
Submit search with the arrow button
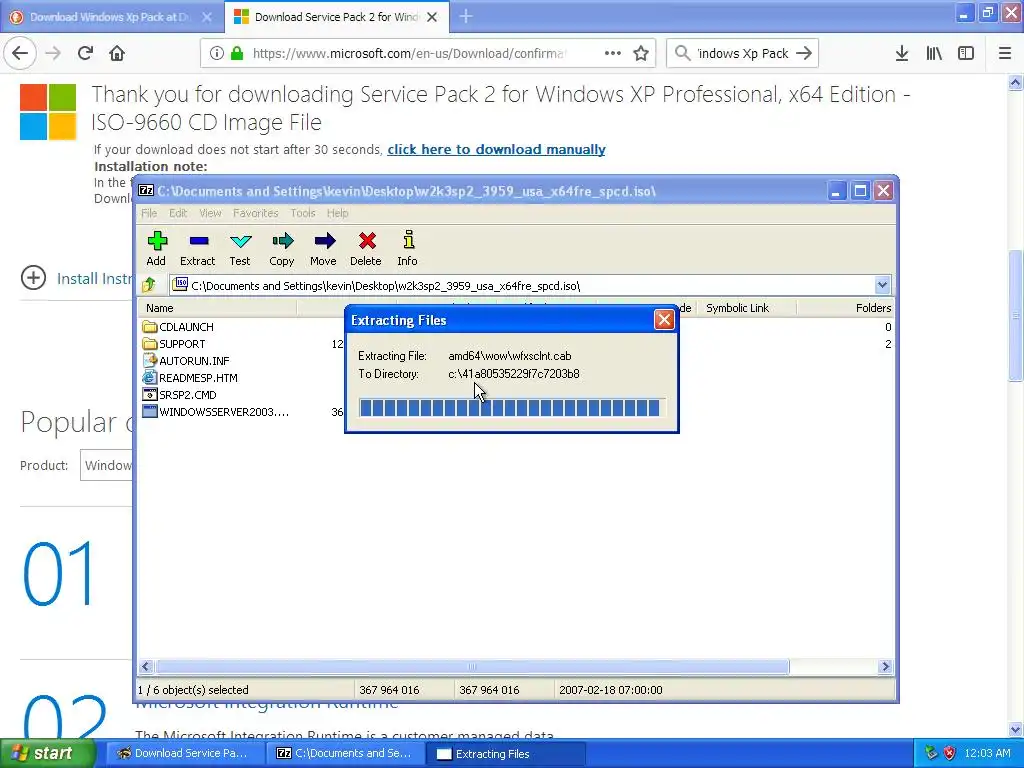(805, 53)
